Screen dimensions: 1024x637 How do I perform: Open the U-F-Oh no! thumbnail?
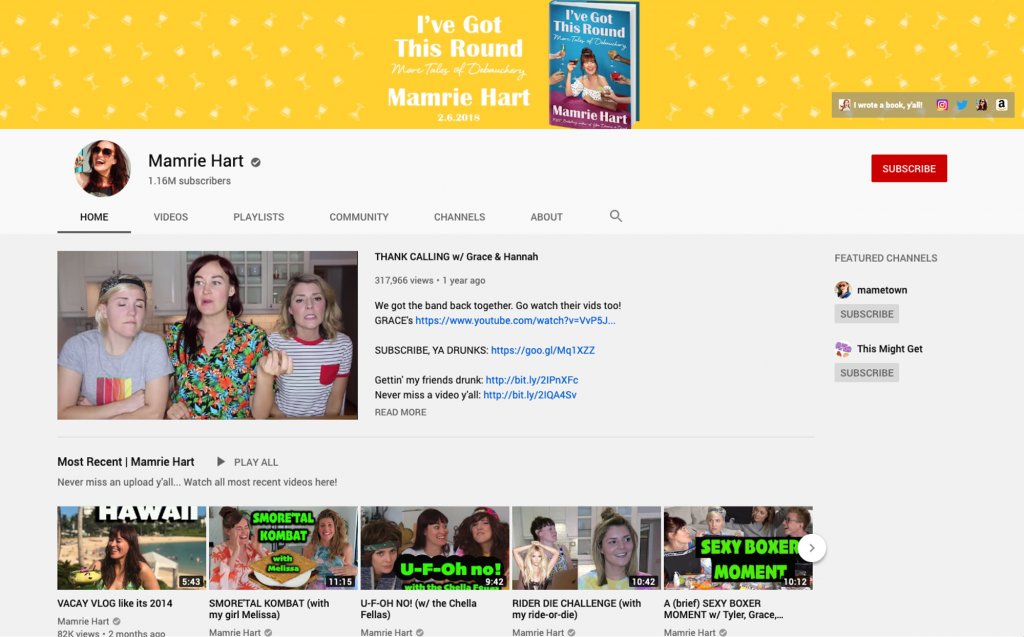point(435,547)
